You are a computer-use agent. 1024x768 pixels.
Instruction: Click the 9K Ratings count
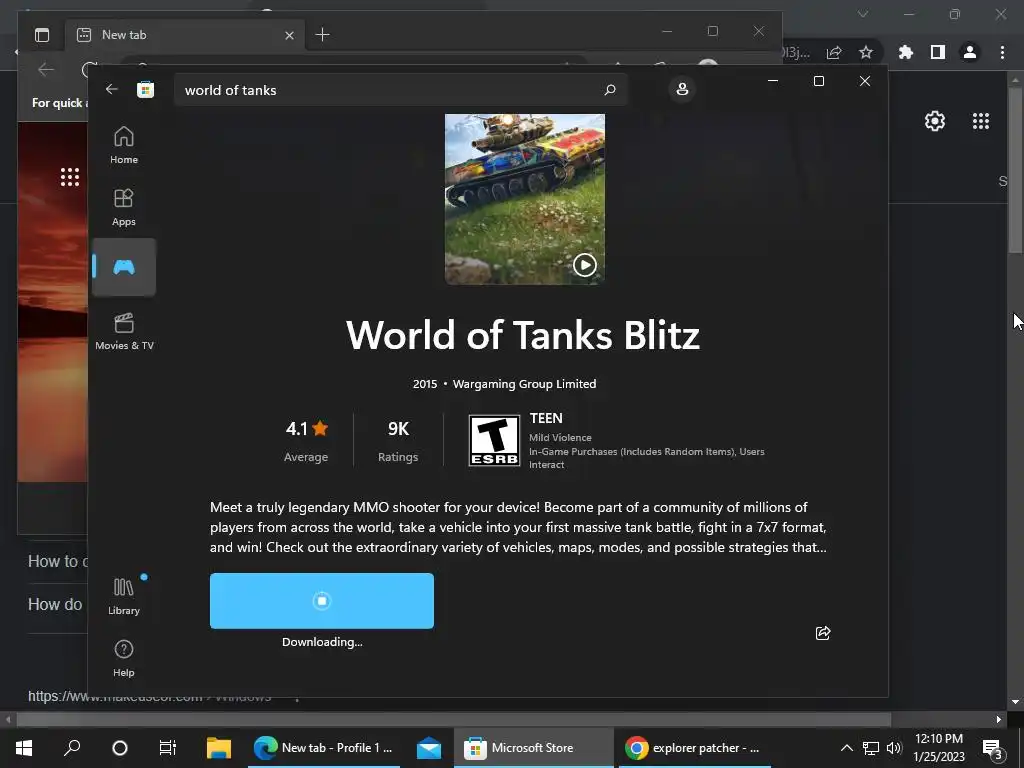point(398,440)
